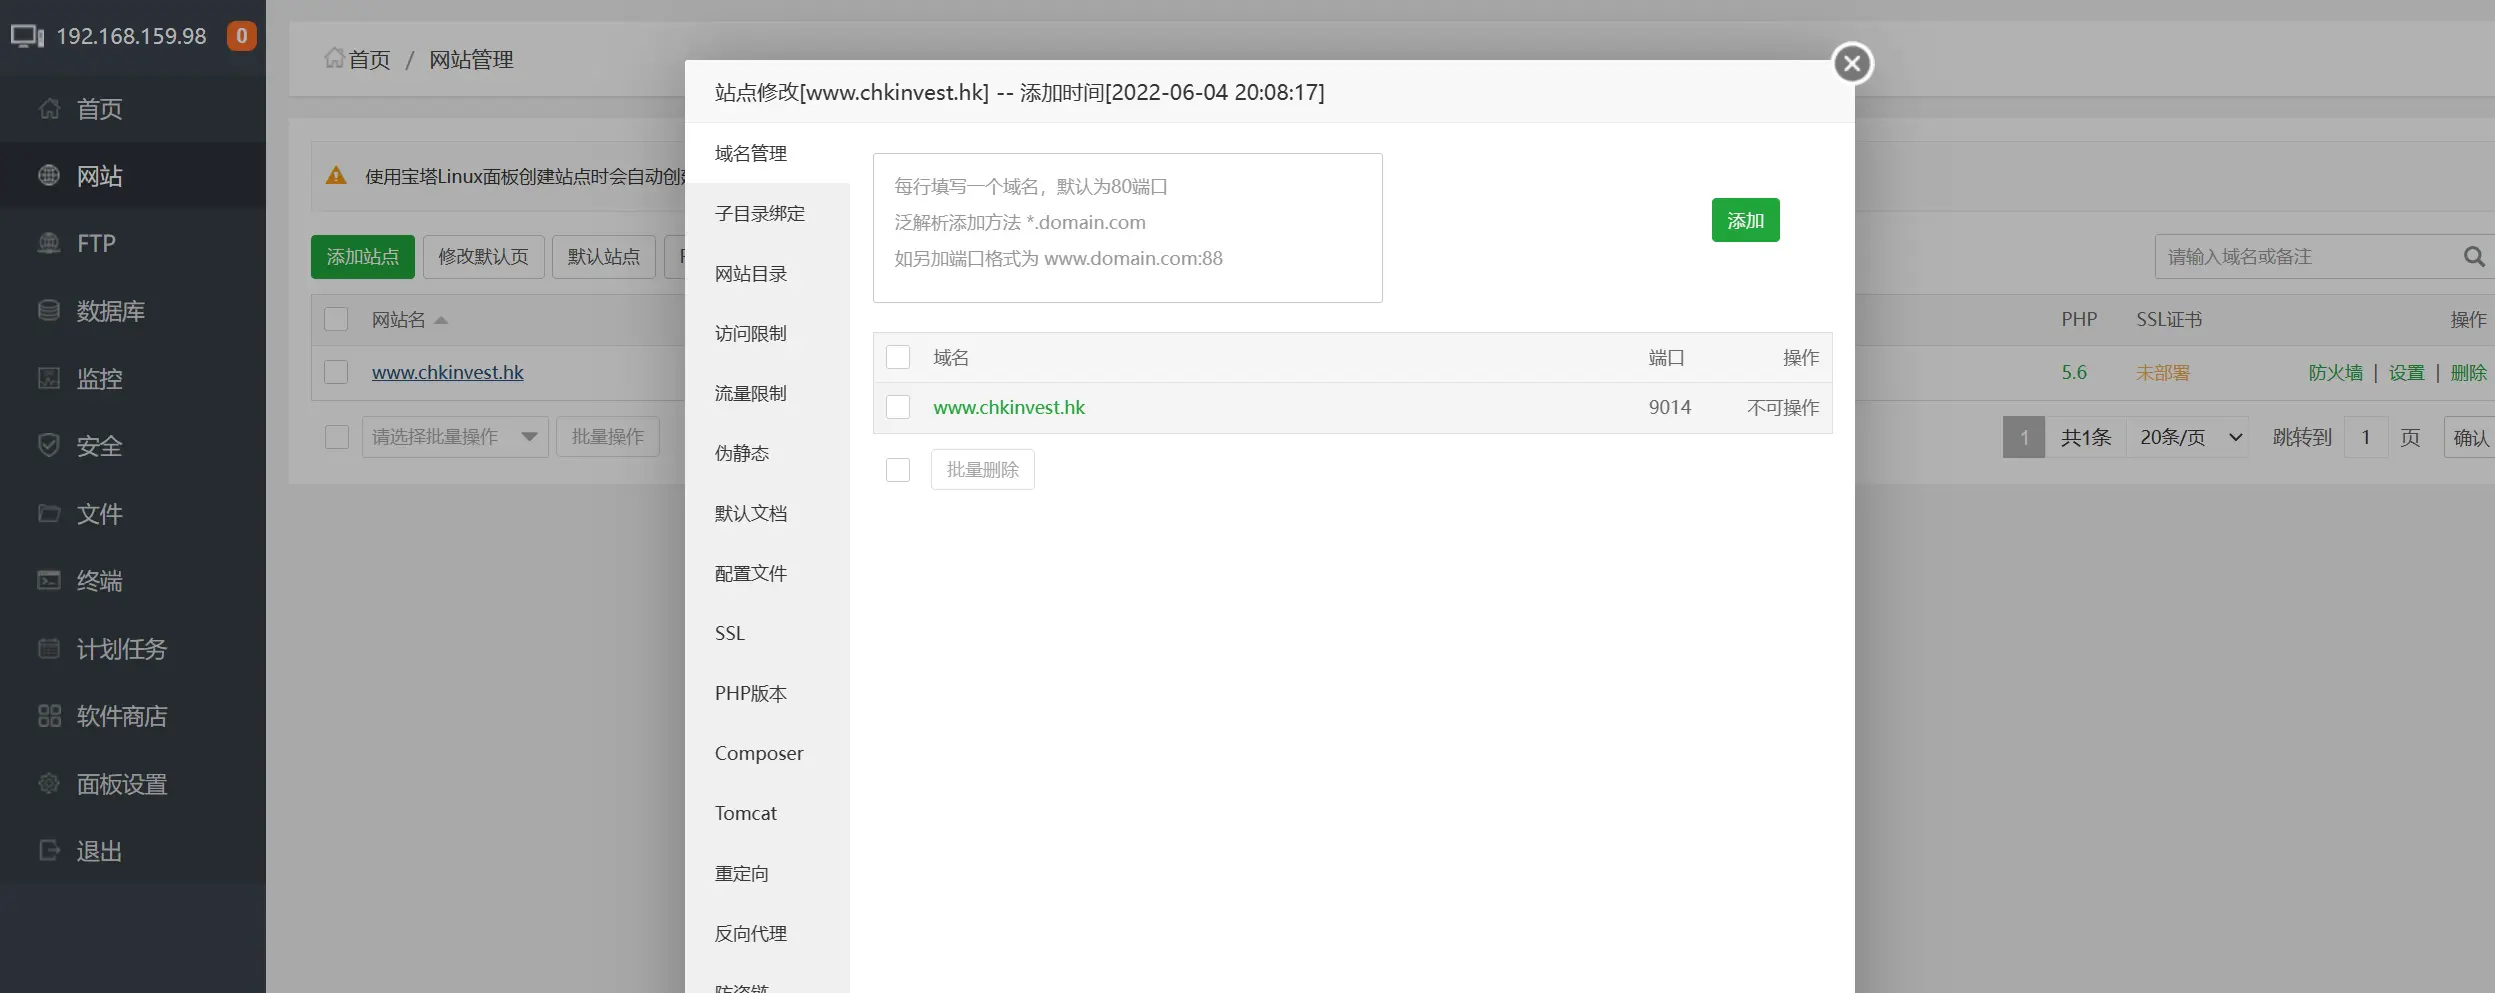This screenshot has height=993, width=2495.
Task: Open the 请选择批量操作 dropdown
Action: [455, 437]
